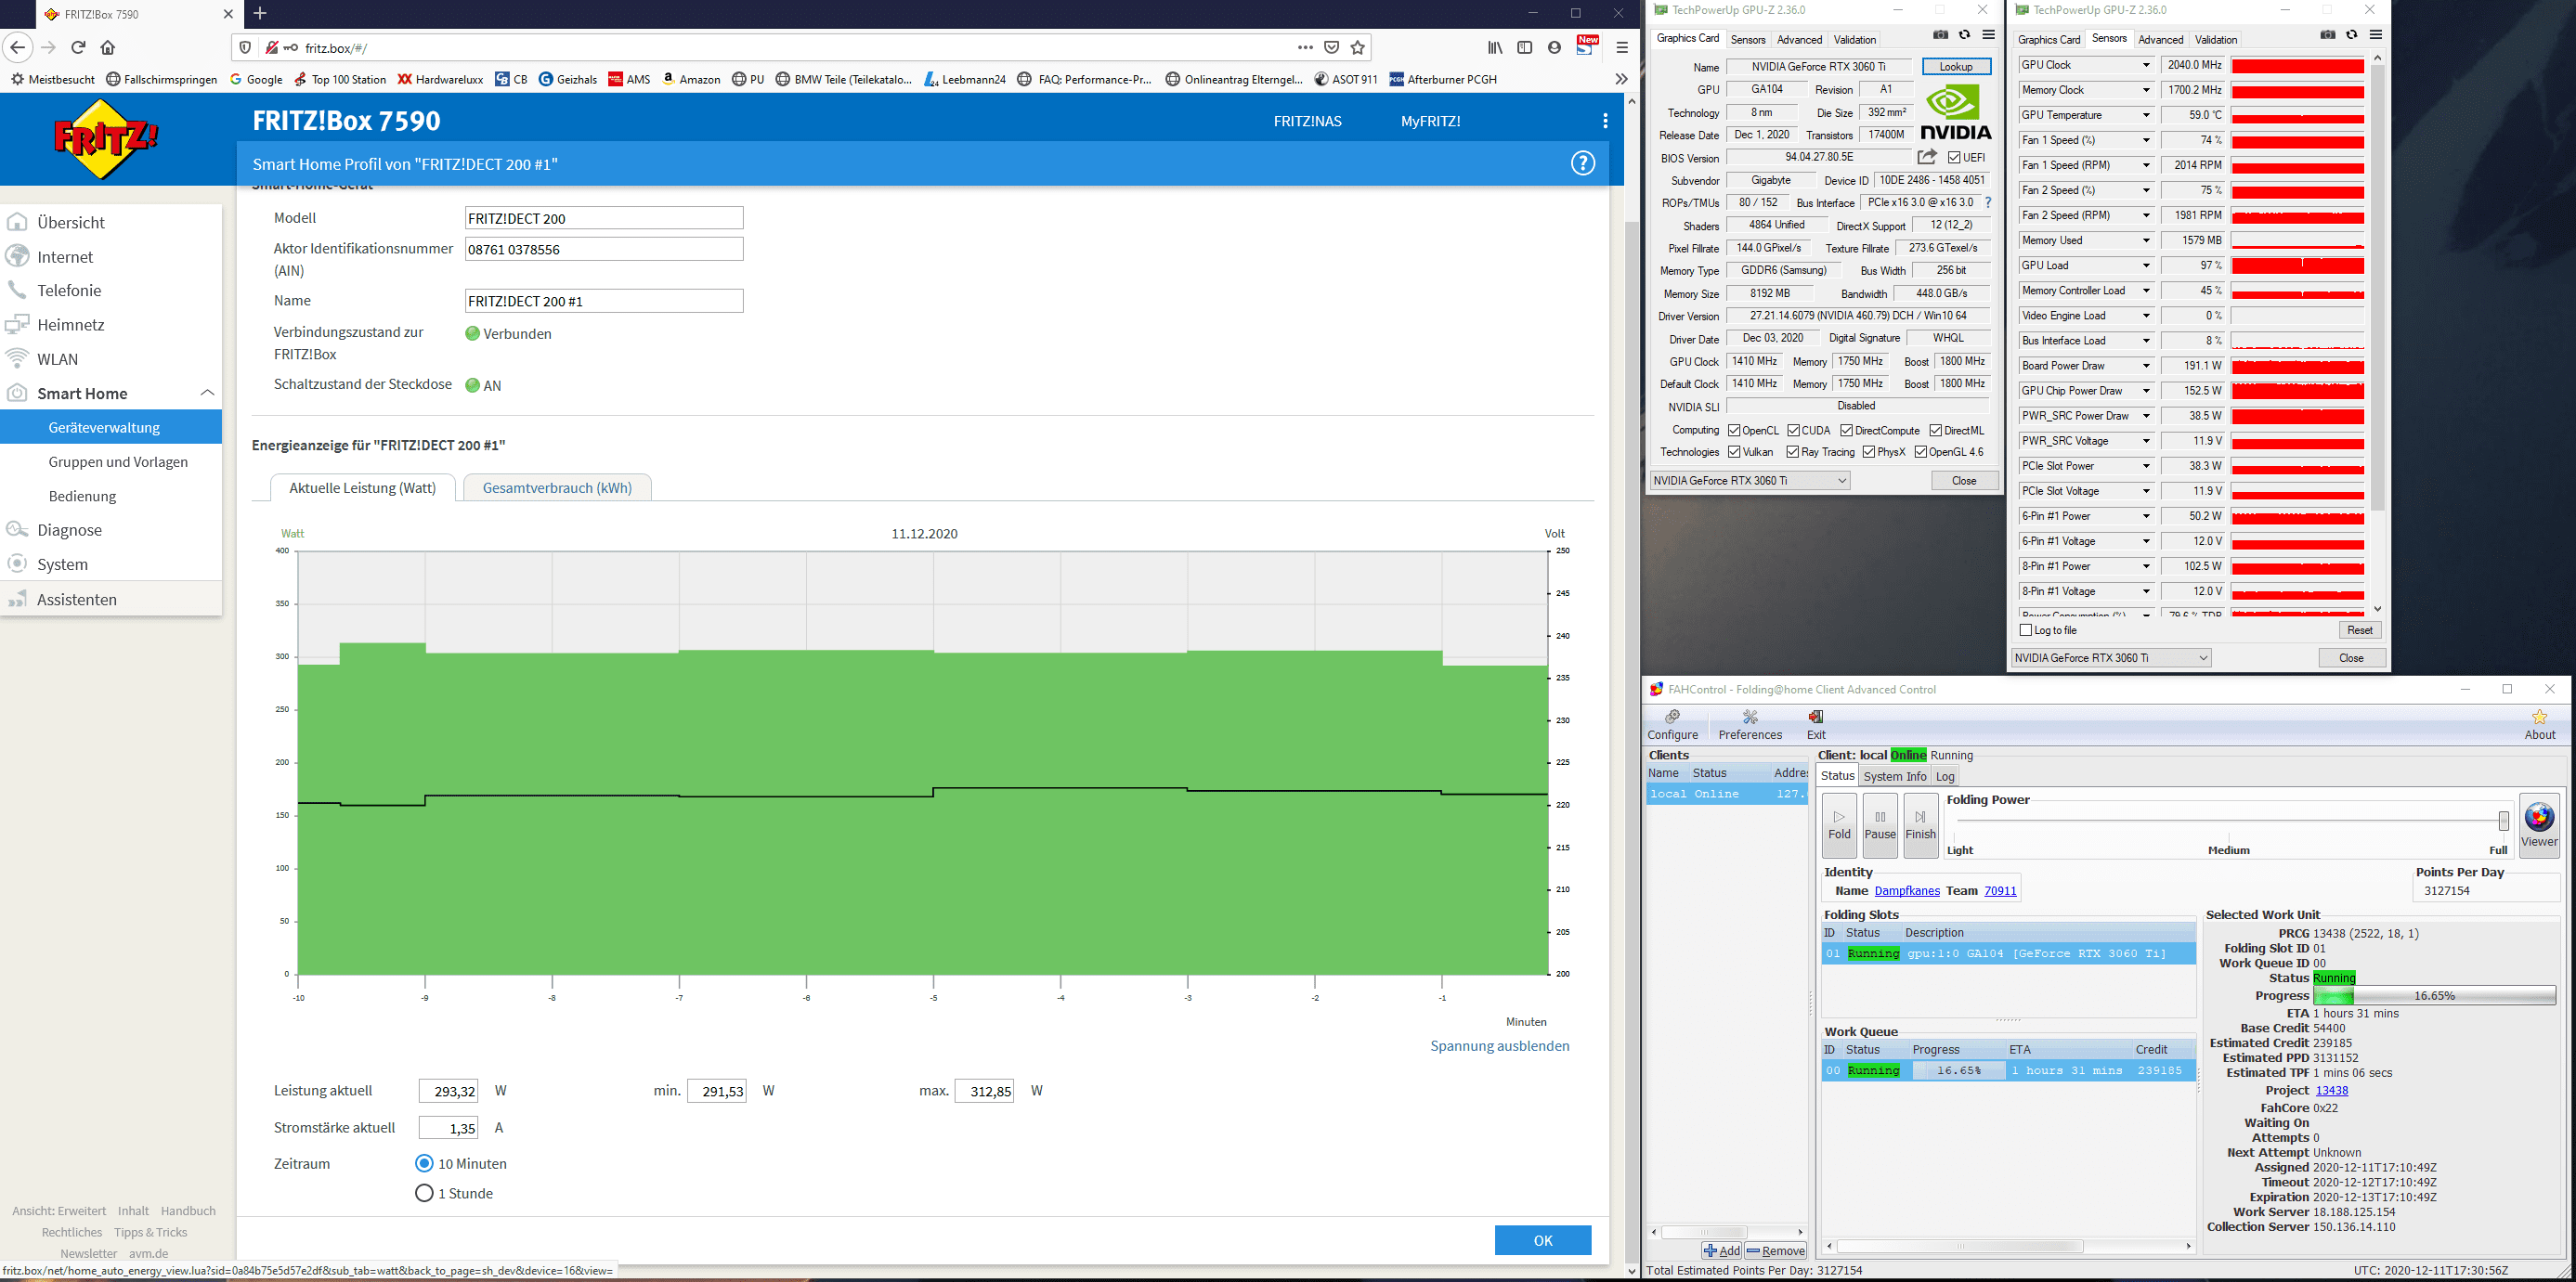Toggle Vulkan checkbox
The height and width of the screenshot is (1282, 2576).
point(1734,452)
